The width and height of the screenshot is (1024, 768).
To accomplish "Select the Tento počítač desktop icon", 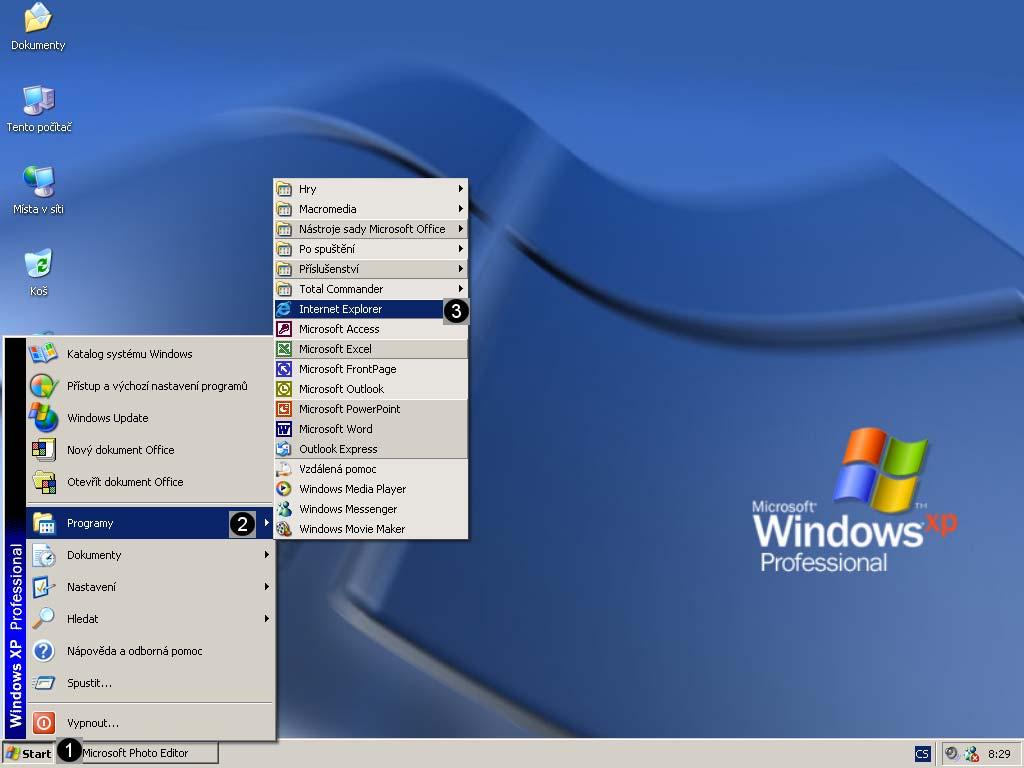I will tap(39, 108).
